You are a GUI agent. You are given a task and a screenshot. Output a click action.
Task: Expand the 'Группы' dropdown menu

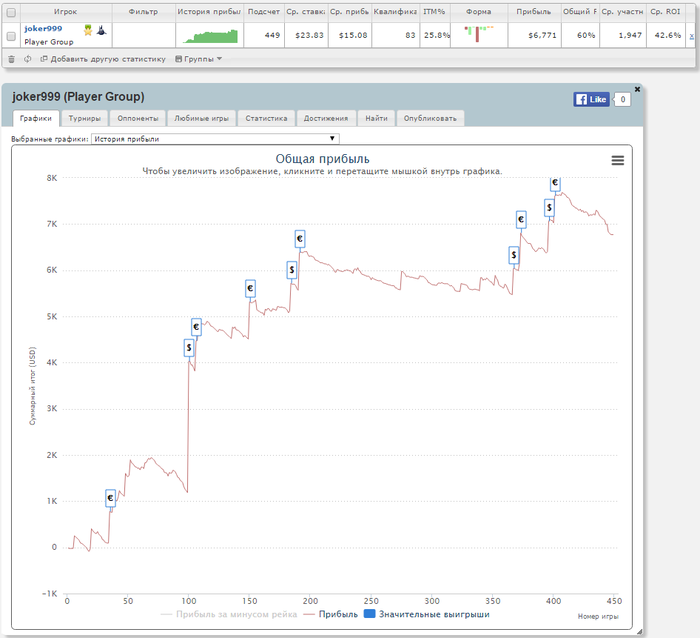click(198, 59)
